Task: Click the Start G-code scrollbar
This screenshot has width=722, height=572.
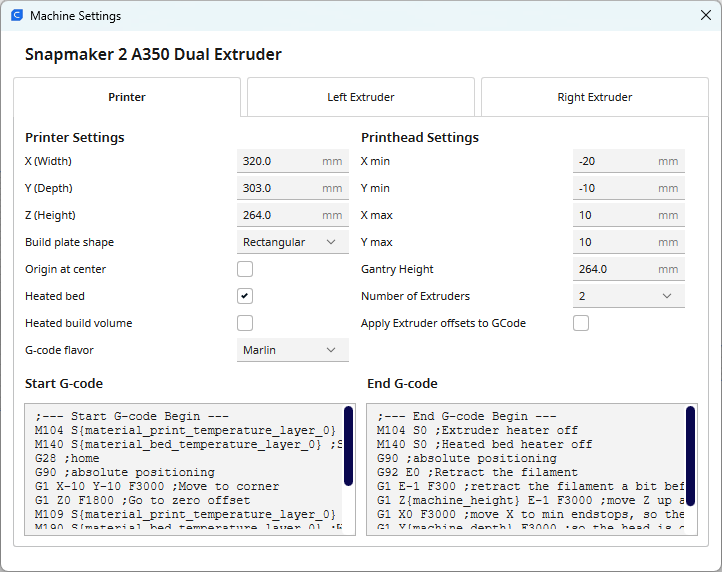Action: [348, 446]
